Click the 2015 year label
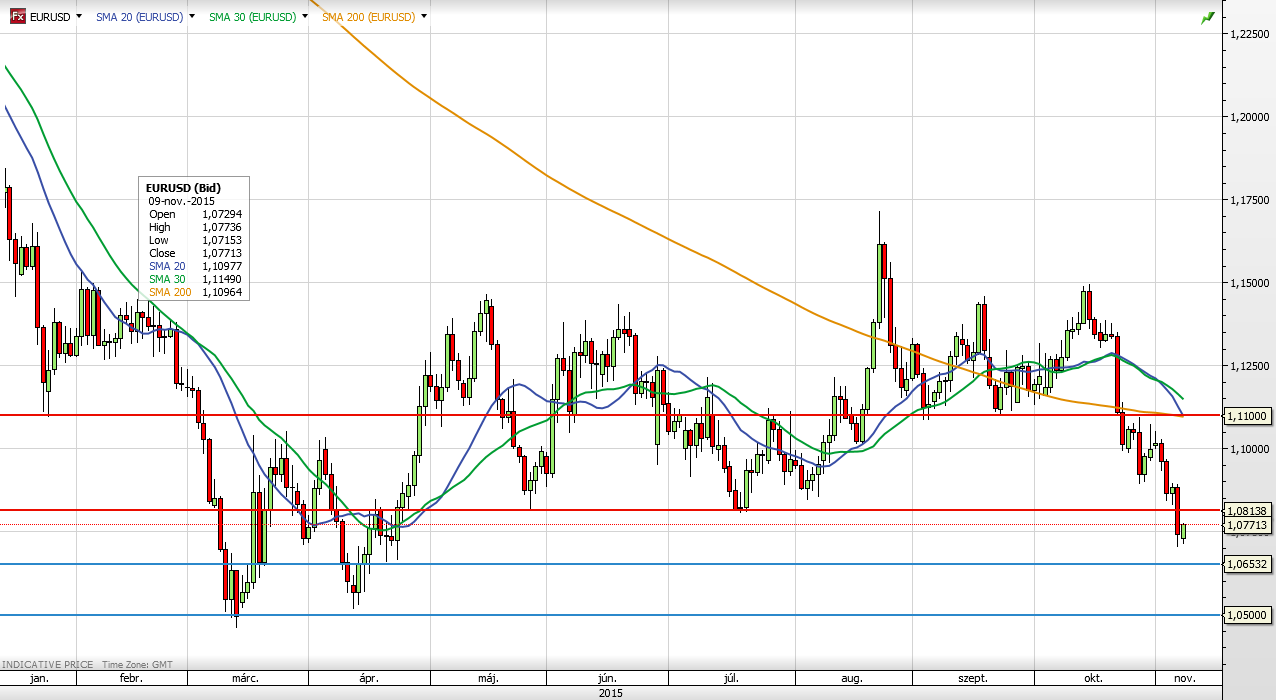The image size is (1276, 700). tap(610, 692)
